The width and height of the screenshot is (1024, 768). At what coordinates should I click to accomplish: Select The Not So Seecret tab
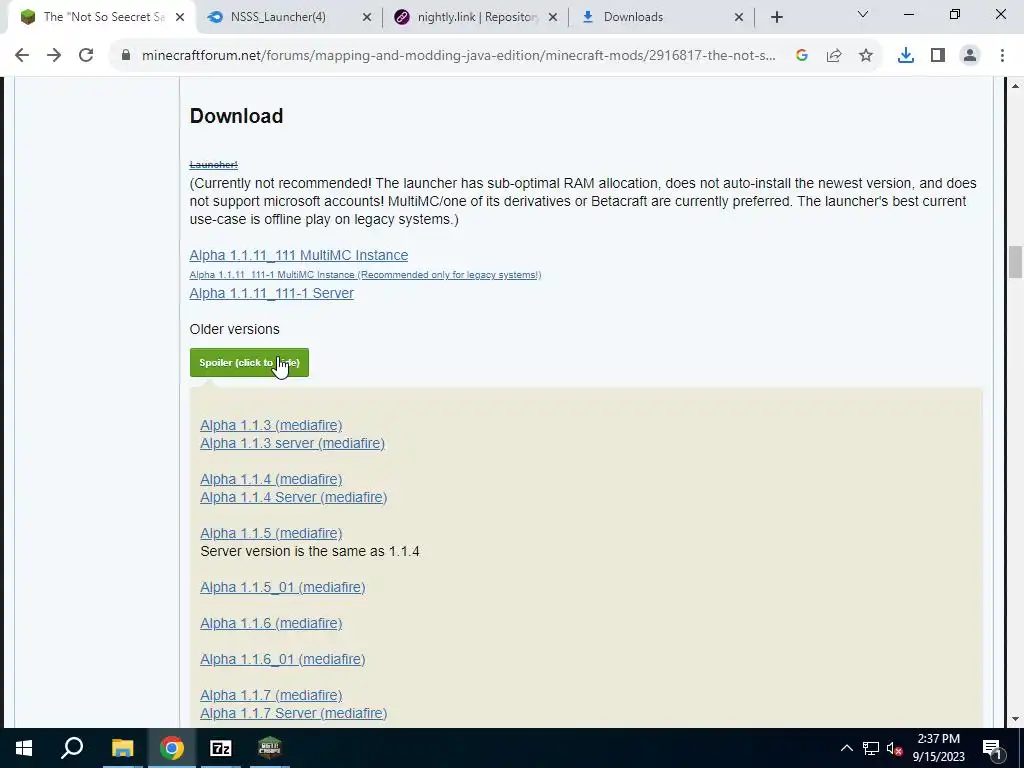pyautogui.click(x=103, y=17)
